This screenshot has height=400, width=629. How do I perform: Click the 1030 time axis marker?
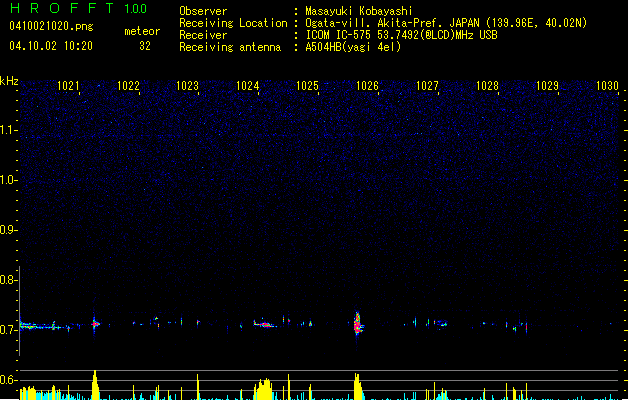click(x=607, y=85)
